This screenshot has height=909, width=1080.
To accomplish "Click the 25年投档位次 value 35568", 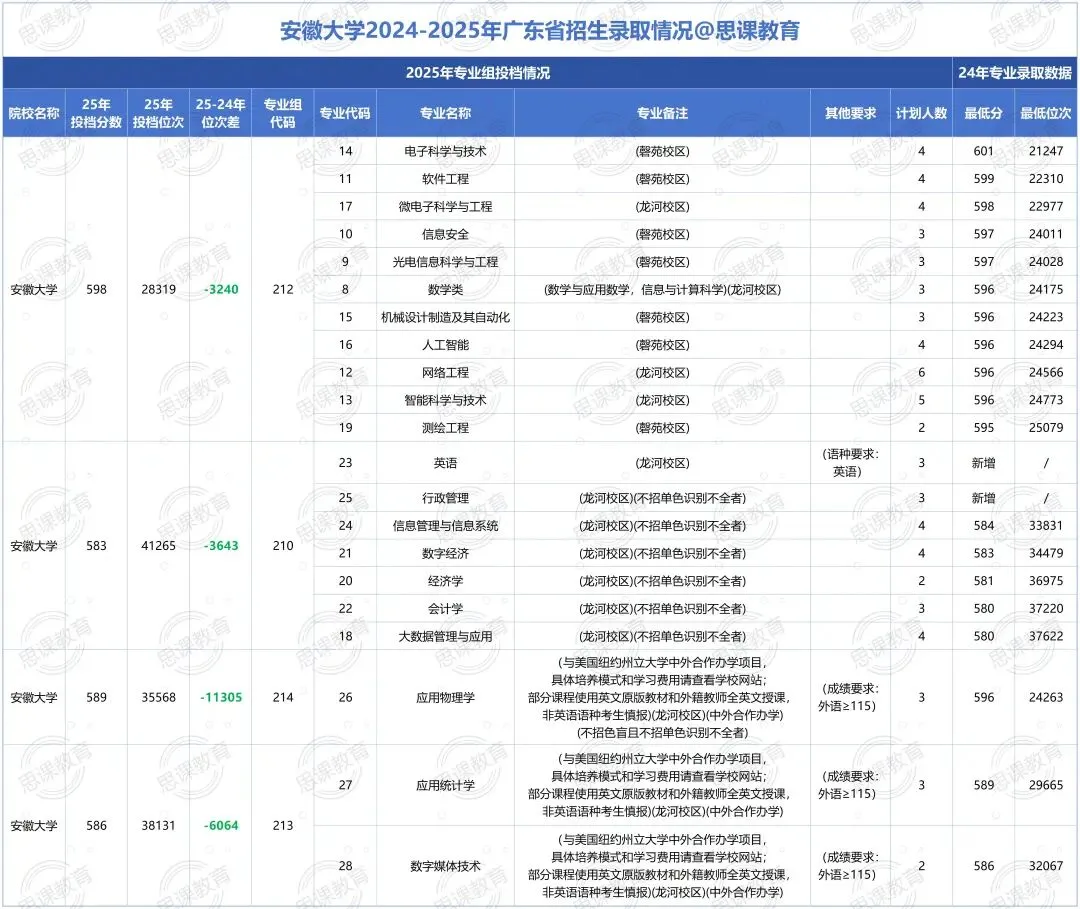I will point(158,698).
